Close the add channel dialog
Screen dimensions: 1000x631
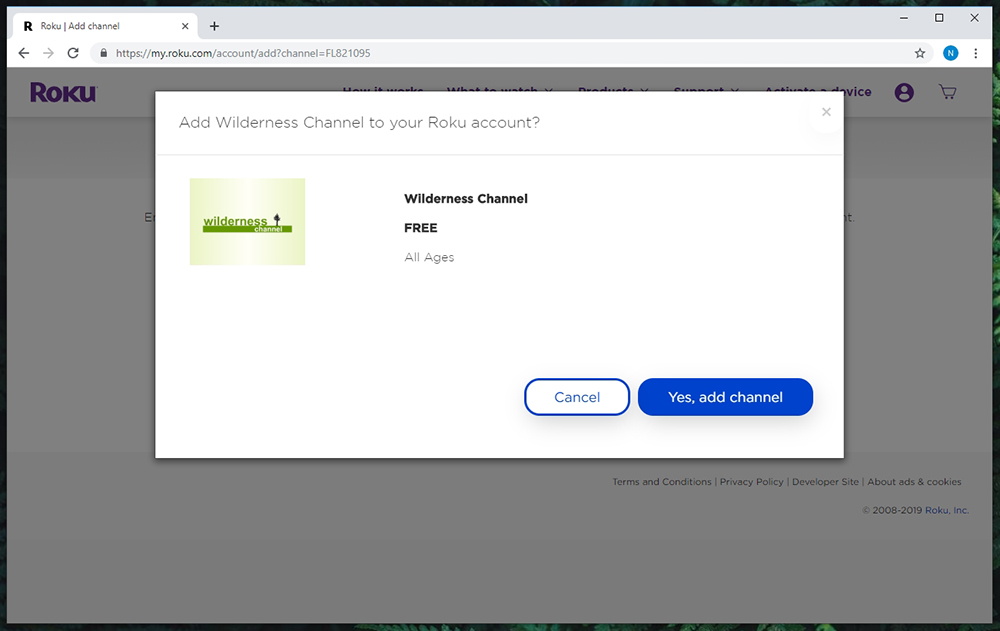click(826, 112)
